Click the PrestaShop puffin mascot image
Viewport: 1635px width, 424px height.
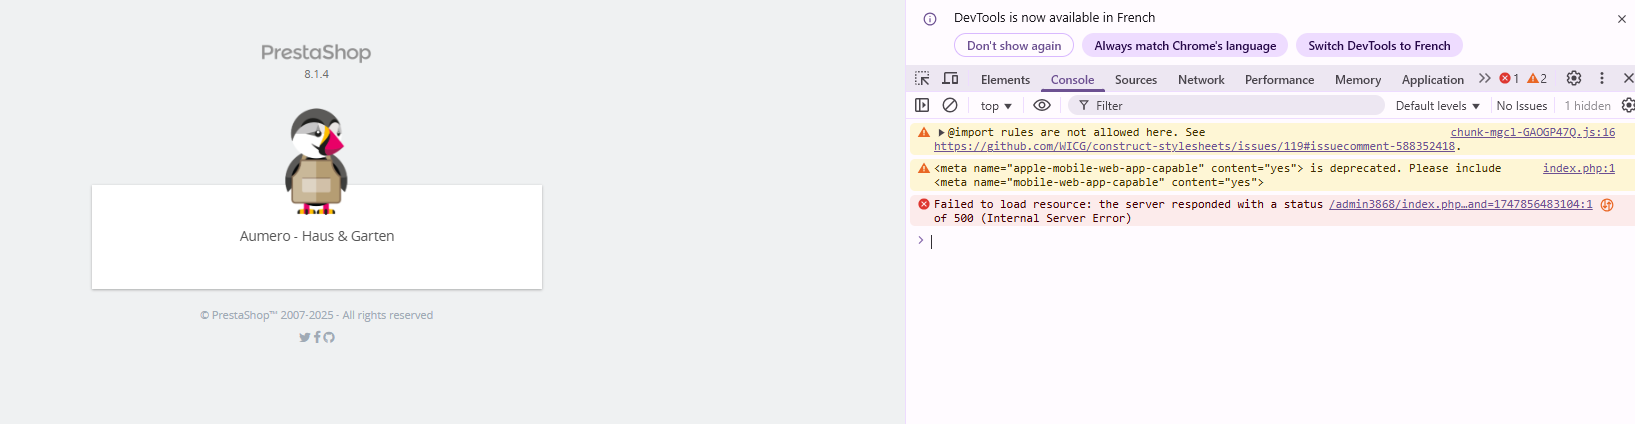(x=316, y=161)
